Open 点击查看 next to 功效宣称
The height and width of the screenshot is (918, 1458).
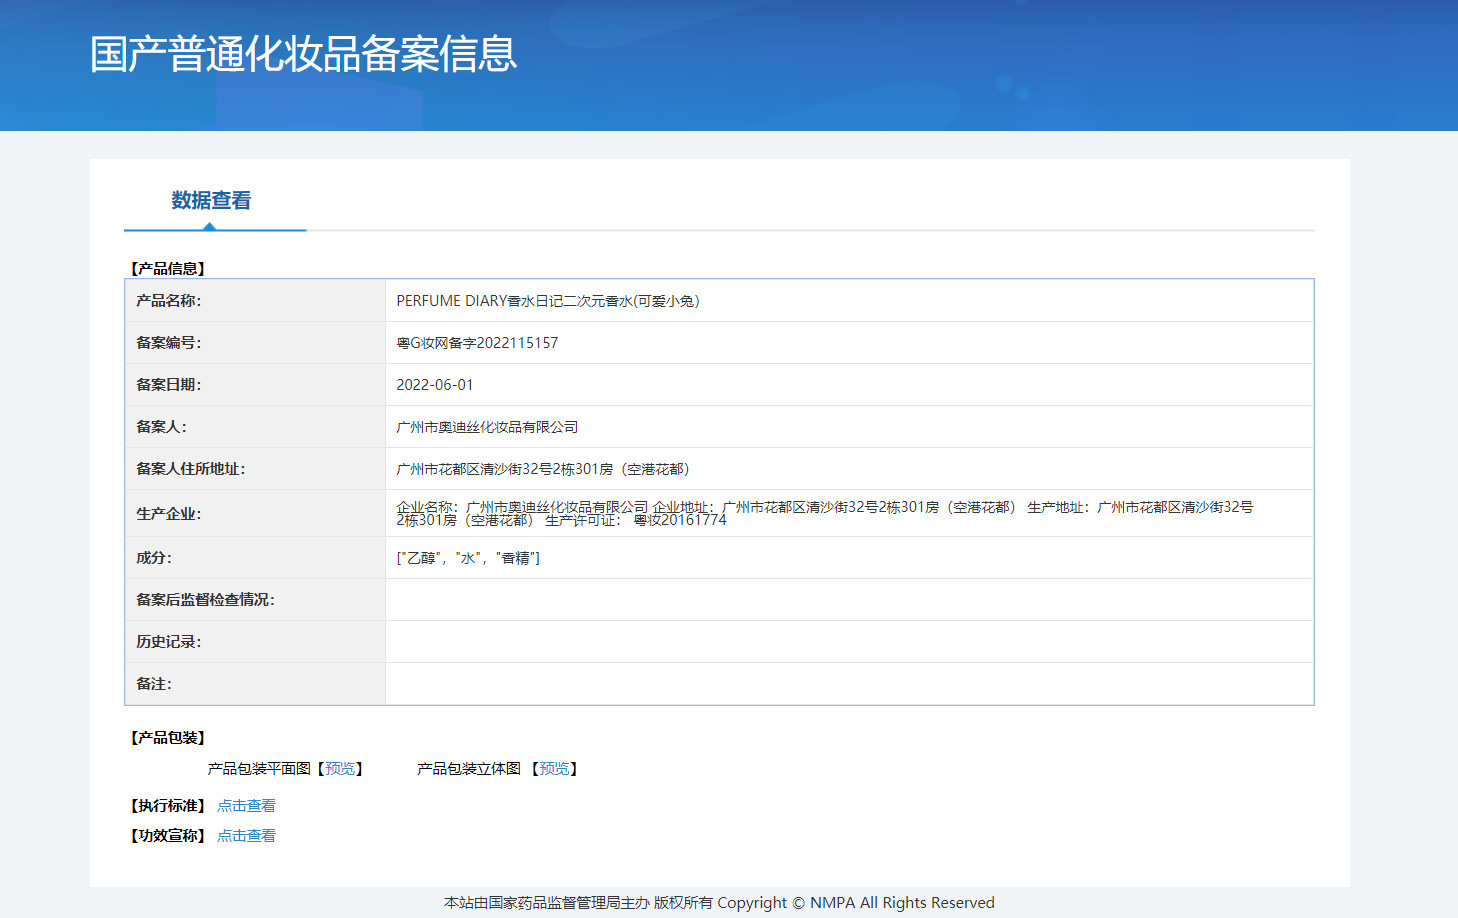(246, 835)
